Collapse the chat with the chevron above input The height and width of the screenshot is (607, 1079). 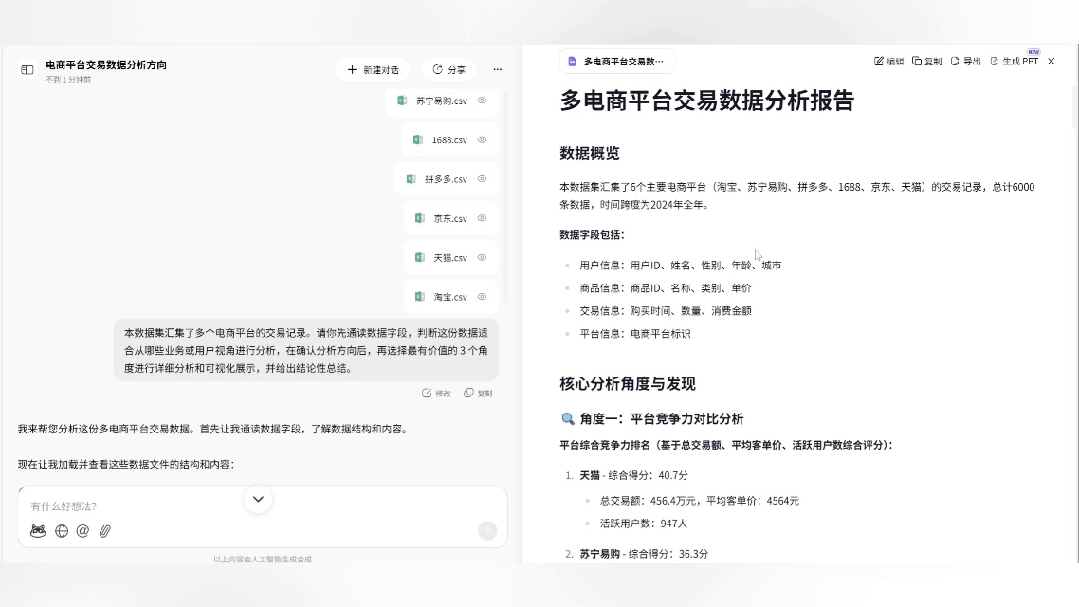tap(258, 498)
